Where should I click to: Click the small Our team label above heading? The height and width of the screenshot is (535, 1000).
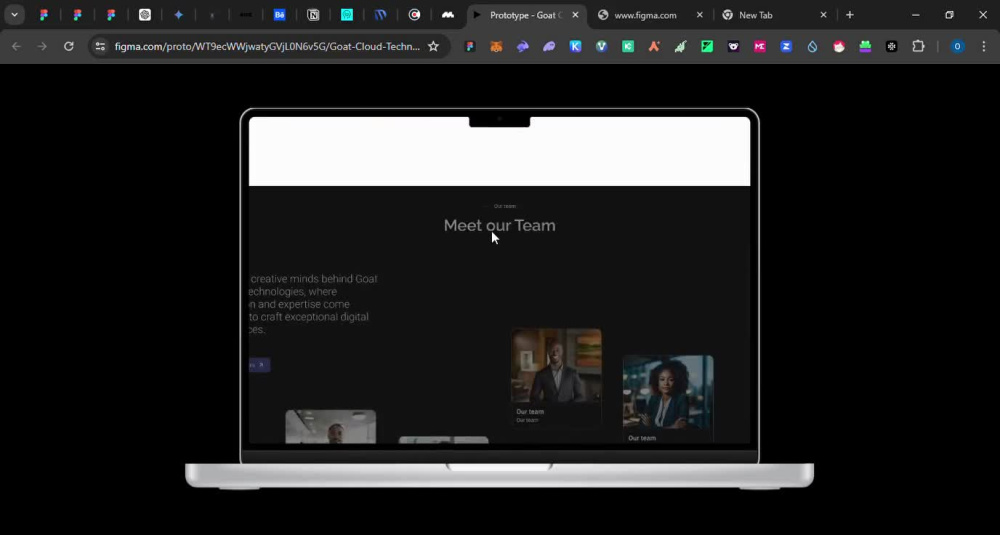coord(504,206)
